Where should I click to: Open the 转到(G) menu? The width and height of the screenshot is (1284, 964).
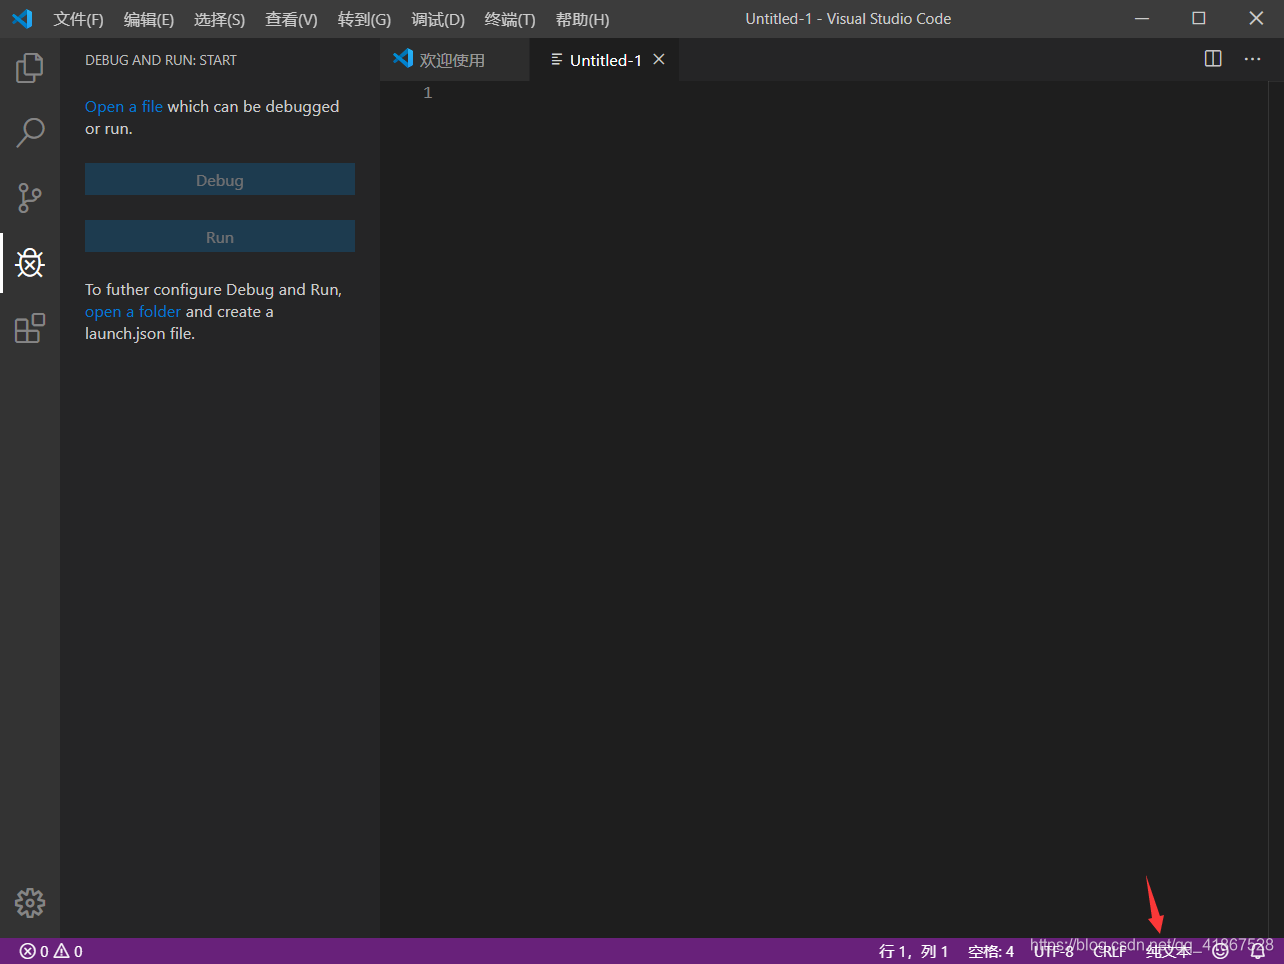click(x=364, y=19)
